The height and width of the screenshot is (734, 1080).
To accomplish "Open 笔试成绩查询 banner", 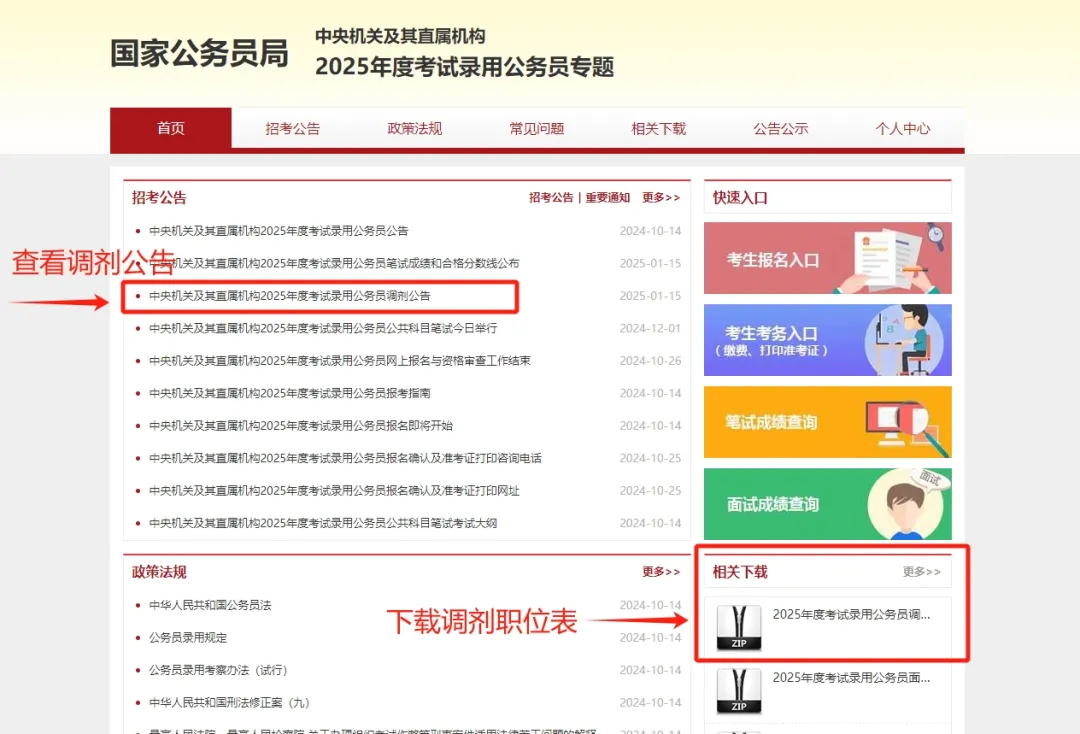I will click(827, 422).
